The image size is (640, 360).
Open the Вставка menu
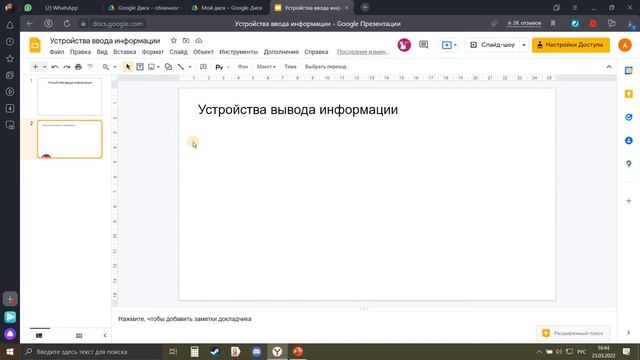pos(124,52)
